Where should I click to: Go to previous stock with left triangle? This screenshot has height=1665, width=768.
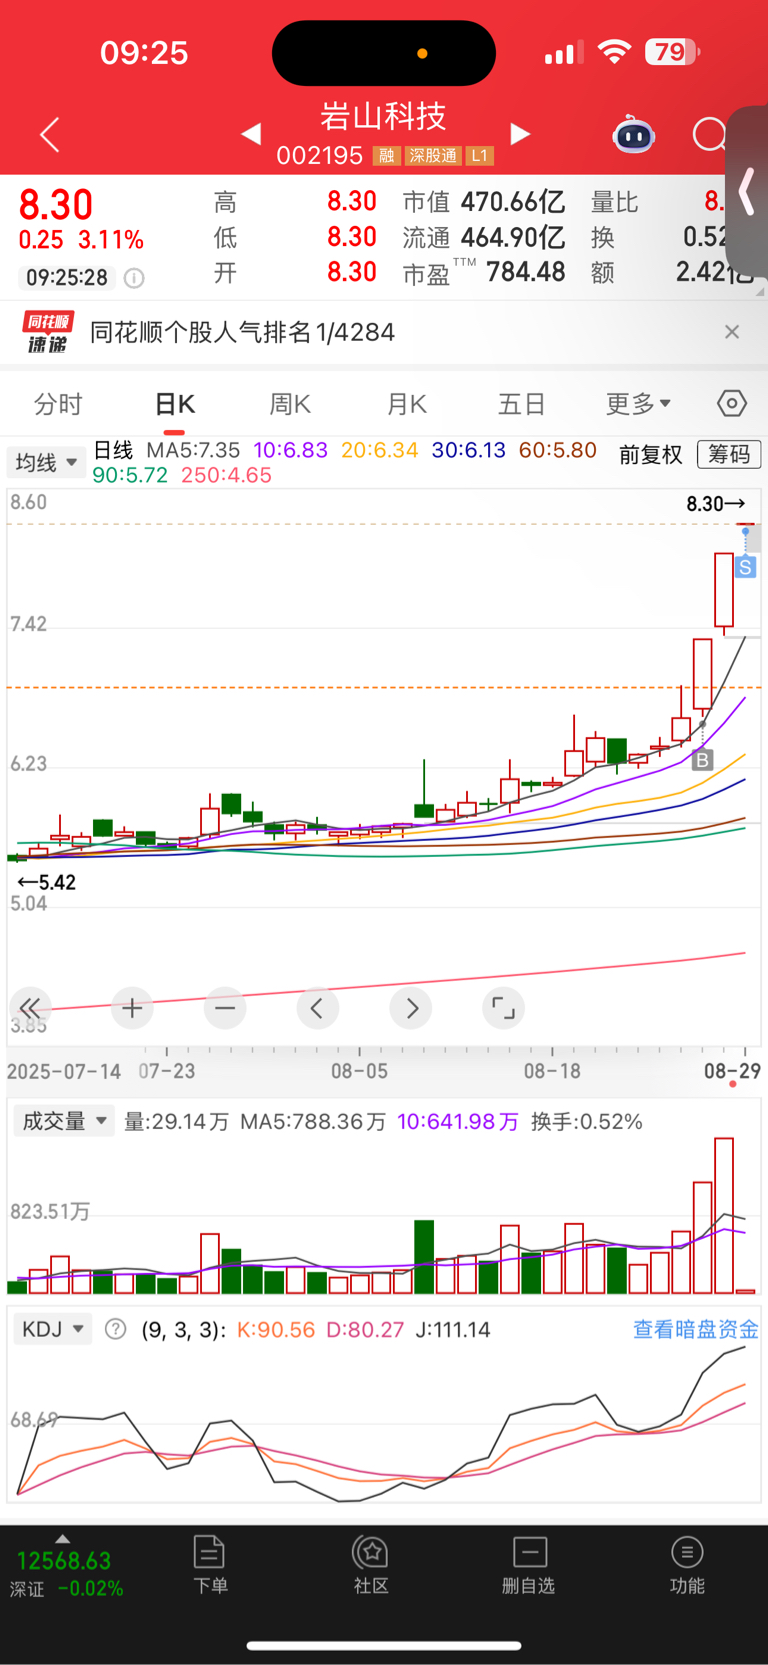(251, 134)
